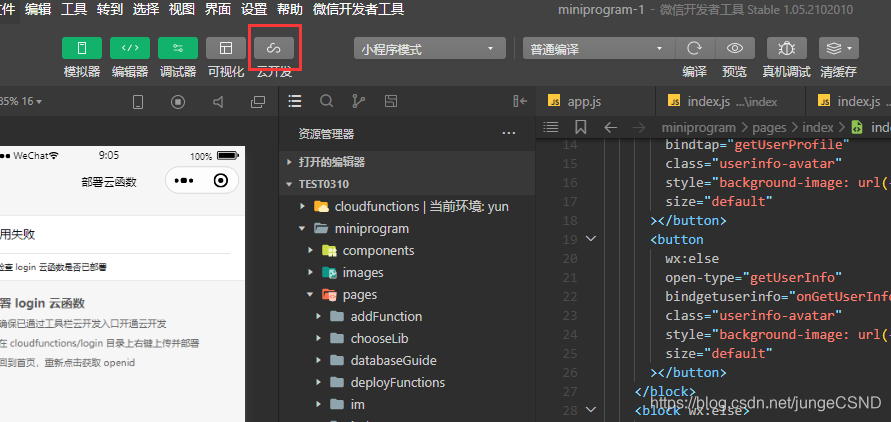Click the breadcrumb bookmark icon
Screen dimensions: 891x422
(x=580, y=127)
